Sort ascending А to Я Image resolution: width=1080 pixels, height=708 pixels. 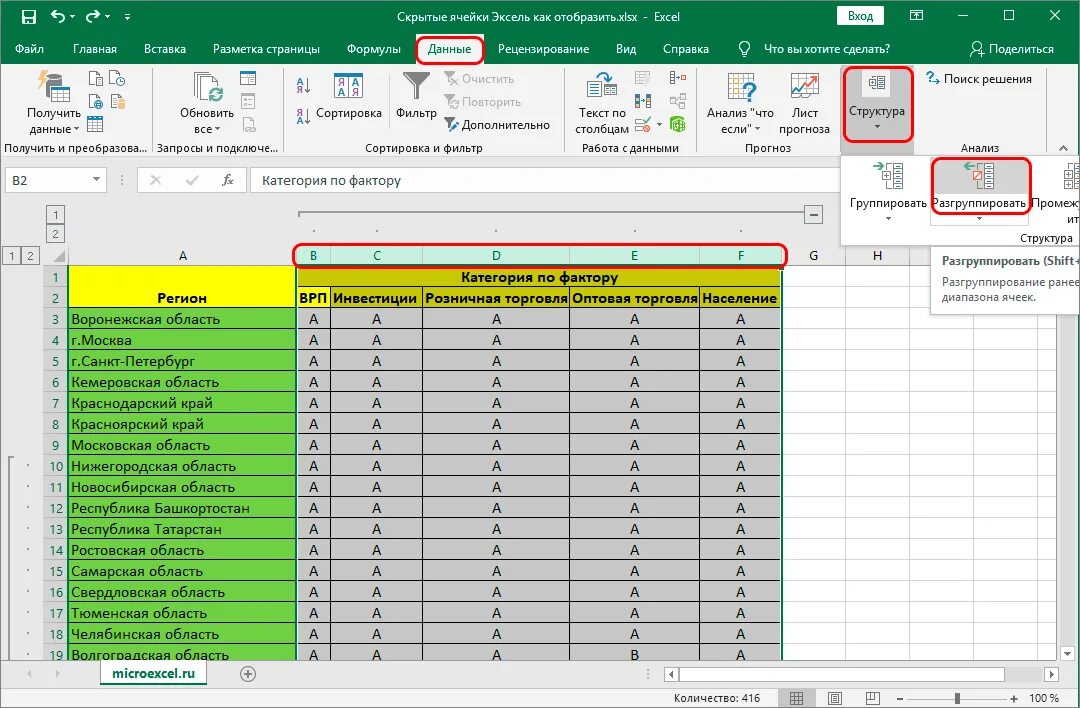tap(303, 85)
